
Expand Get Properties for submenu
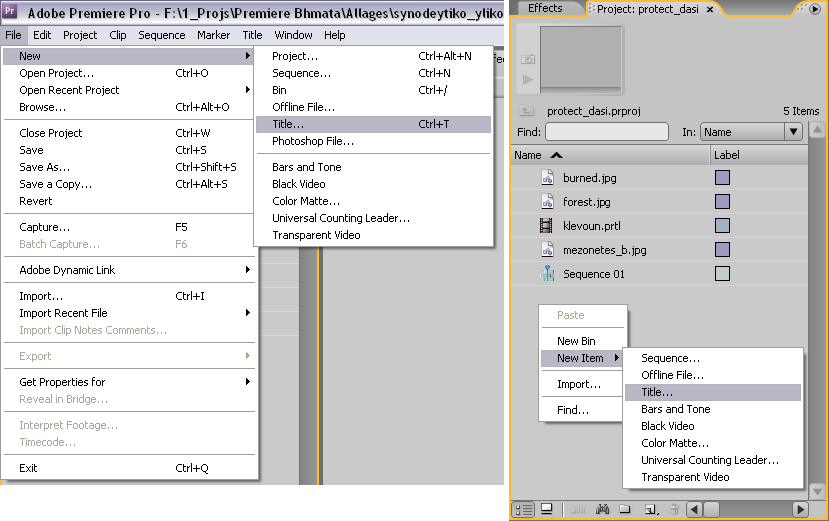tap(247, 381)
